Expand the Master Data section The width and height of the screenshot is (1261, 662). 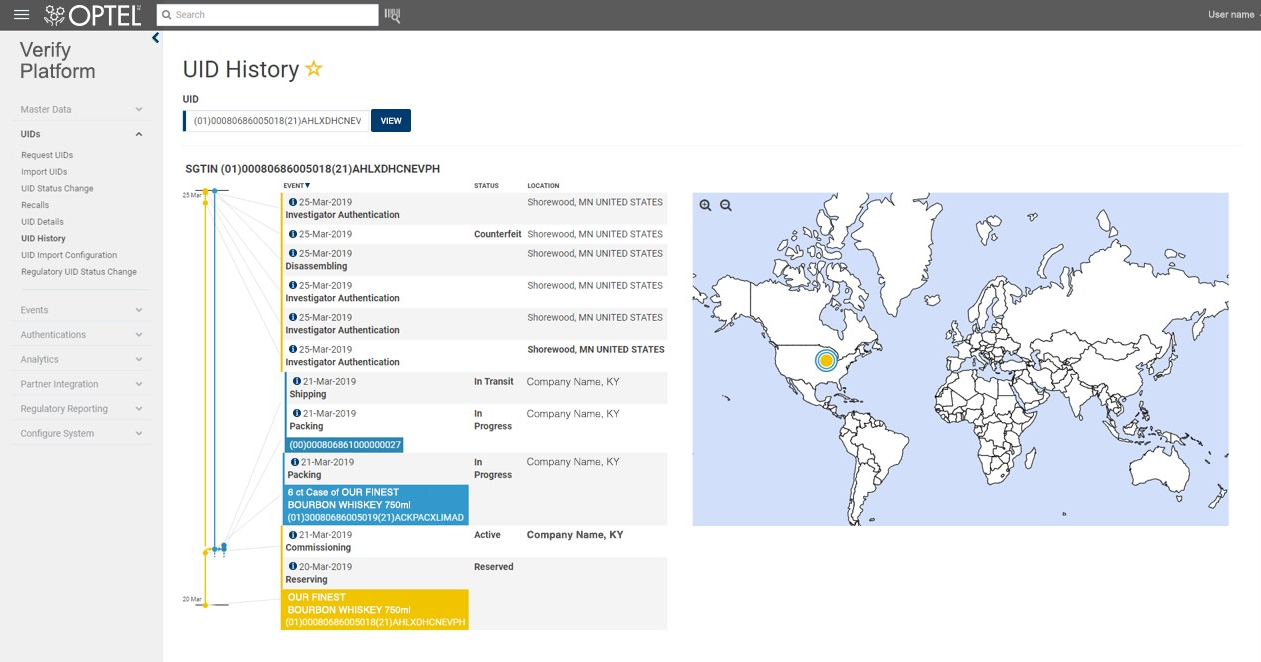80,109
